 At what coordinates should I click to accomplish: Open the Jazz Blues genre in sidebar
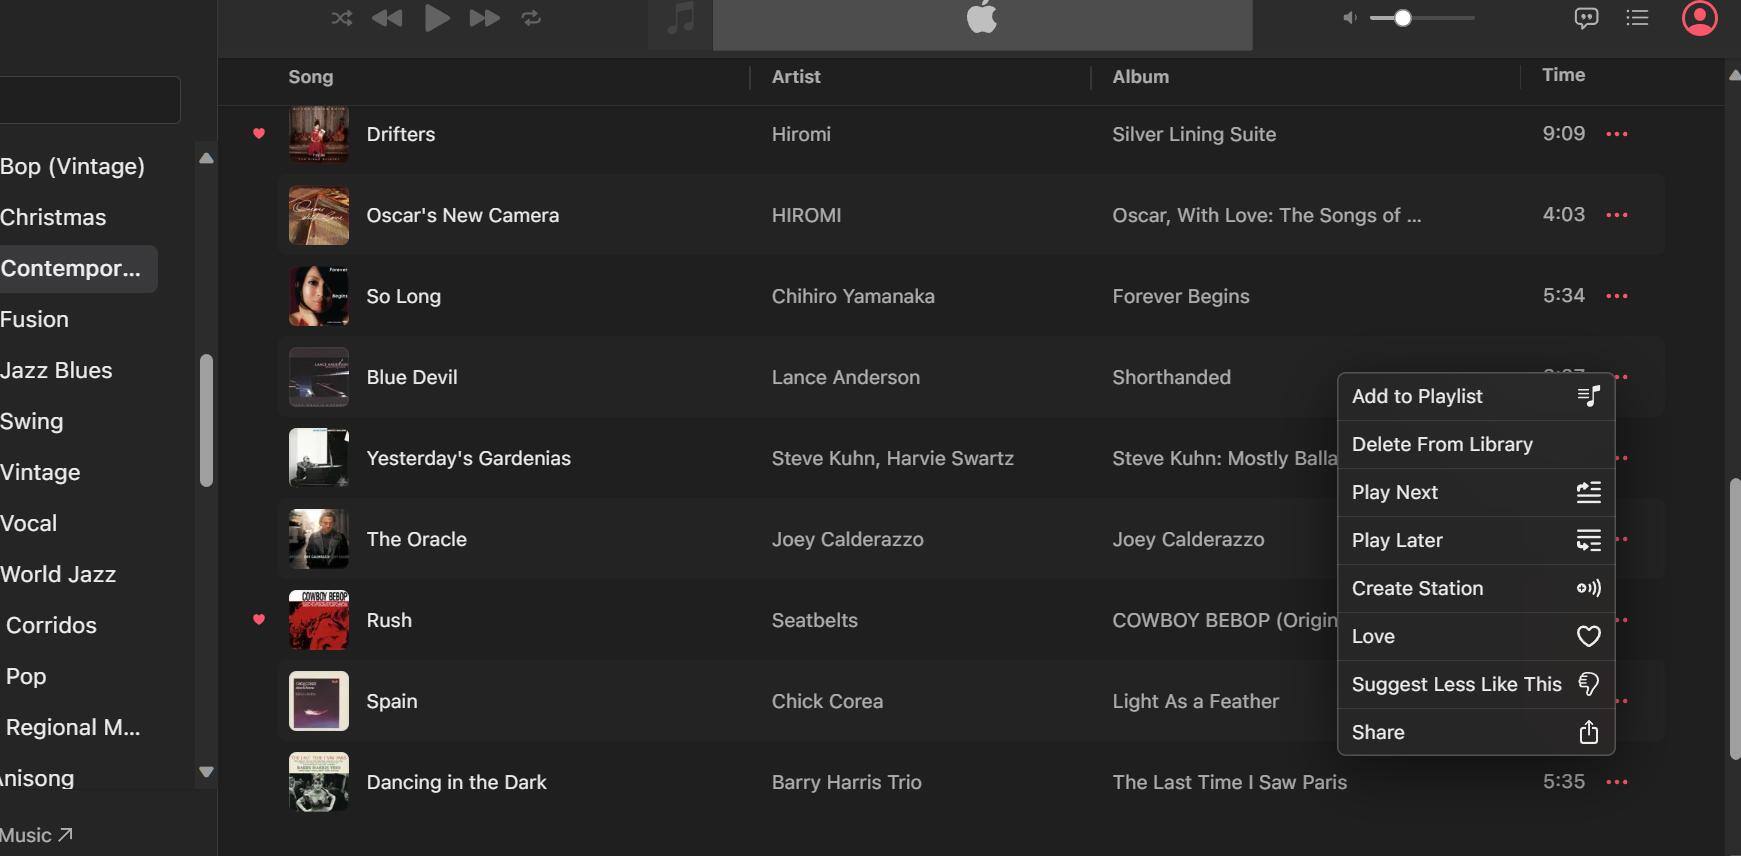click(57, 370)
